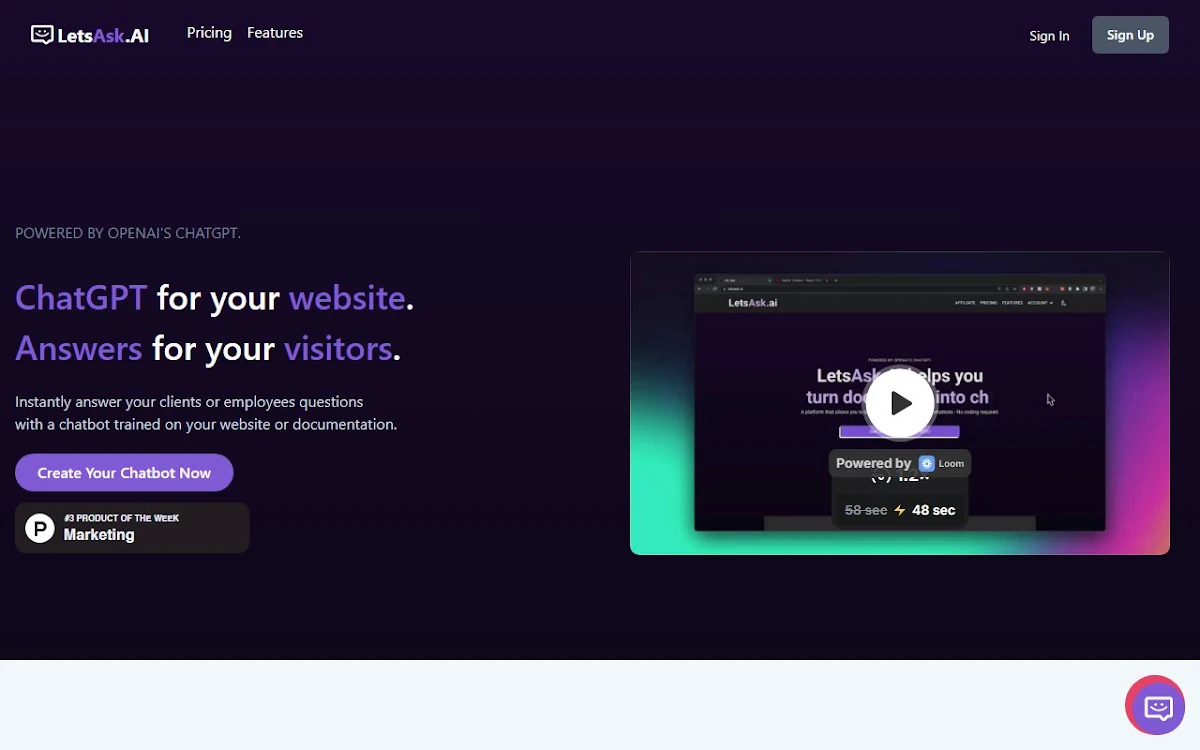1200x750 pixels.
Task: Open the Pricing page
Action: 209,33
